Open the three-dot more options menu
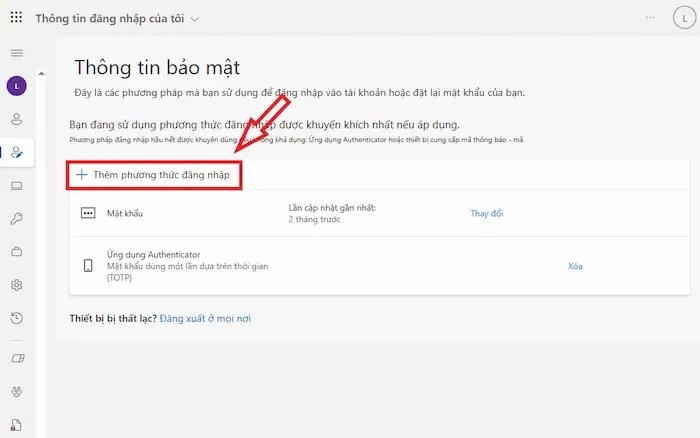 (651, 19)
